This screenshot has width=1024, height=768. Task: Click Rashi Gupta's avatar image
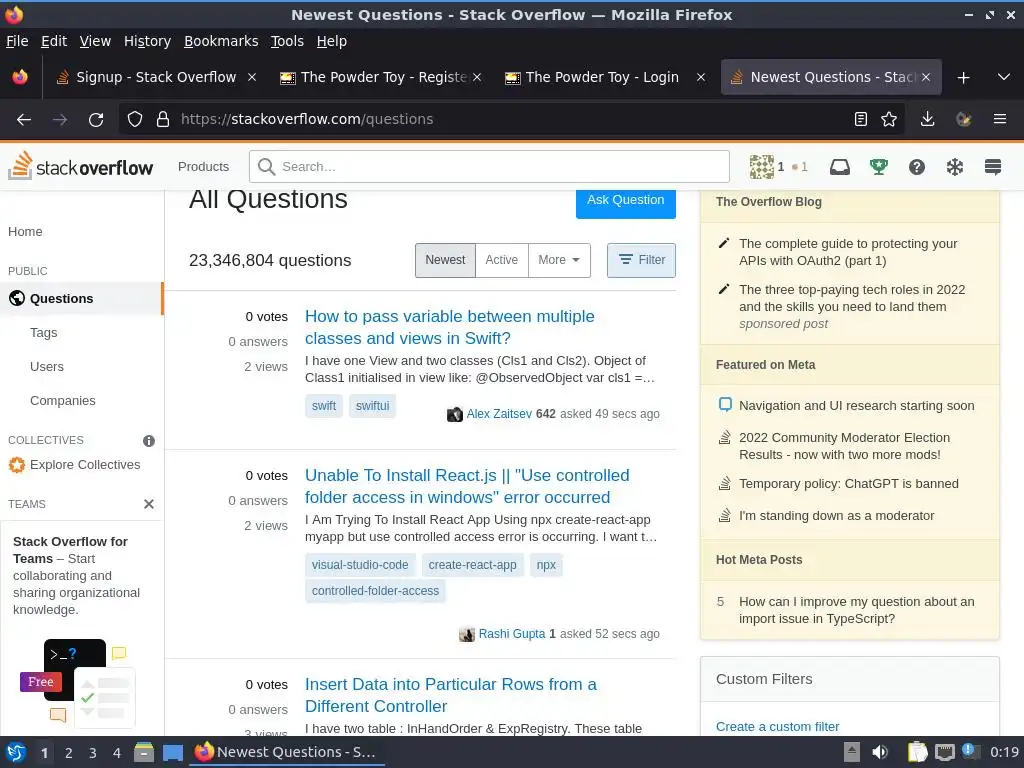click(x=466, y=634)
